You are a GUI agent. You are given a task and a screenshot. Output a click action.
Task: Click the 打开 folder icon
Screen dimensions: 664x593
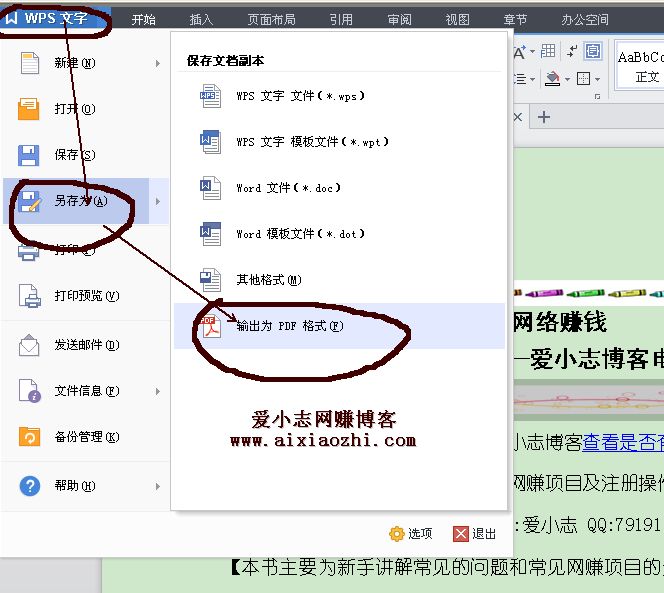coord(28,109)
